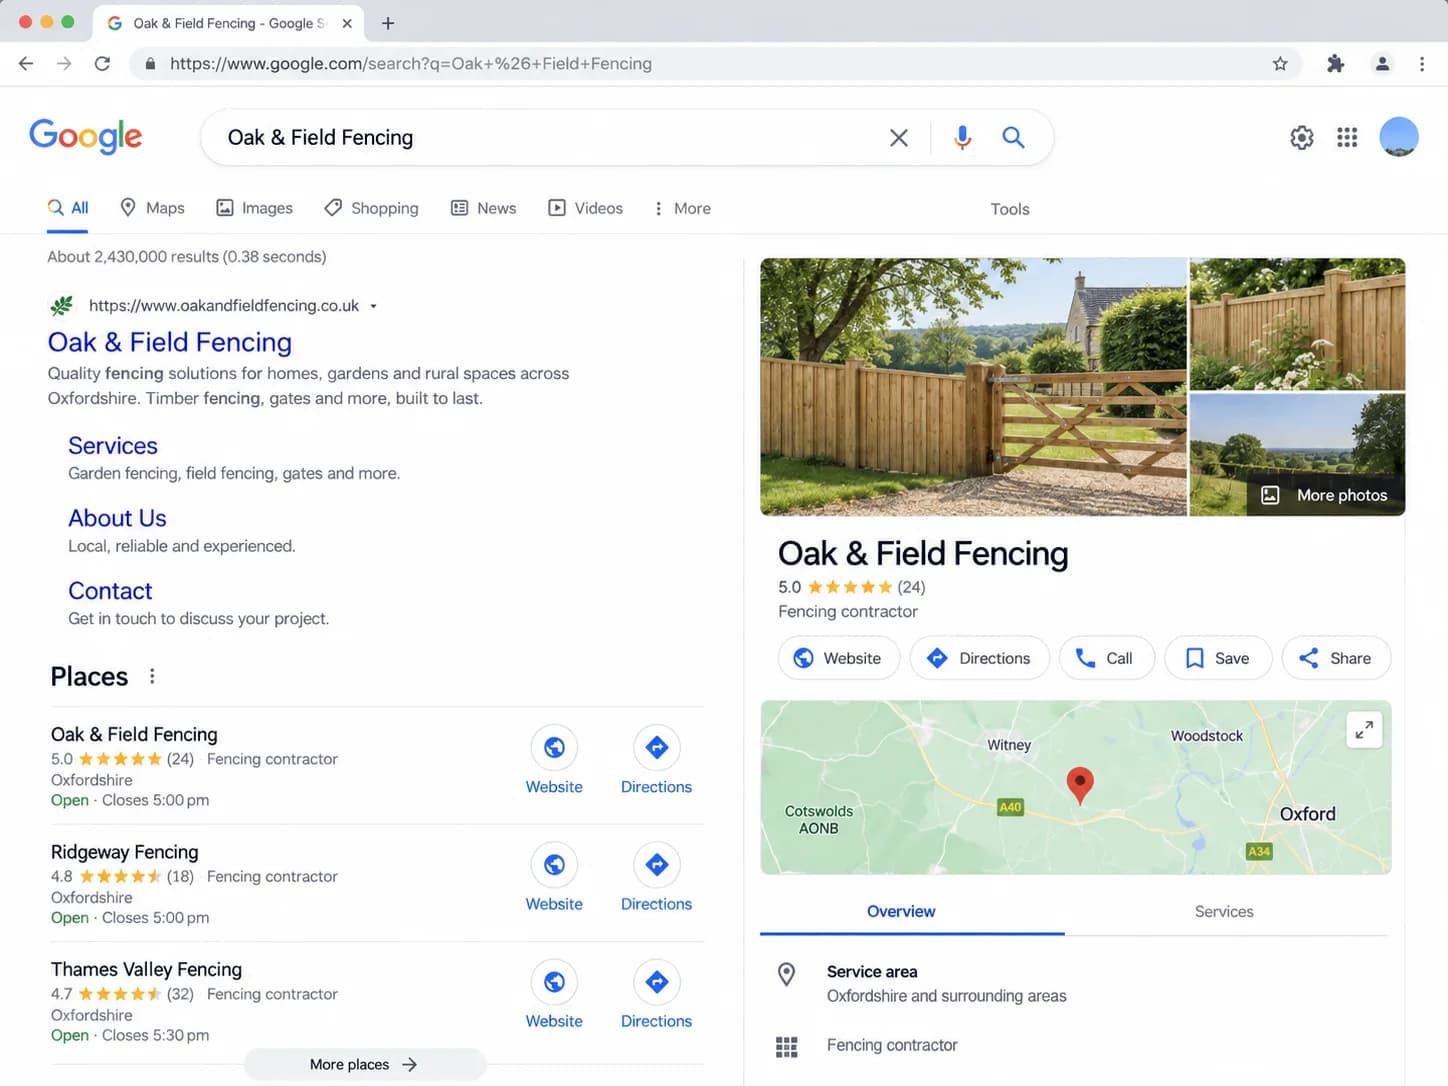Open Website icon for Ridgeway Fencing
Screen dimensions: 1448x1086
coord(554,865)
